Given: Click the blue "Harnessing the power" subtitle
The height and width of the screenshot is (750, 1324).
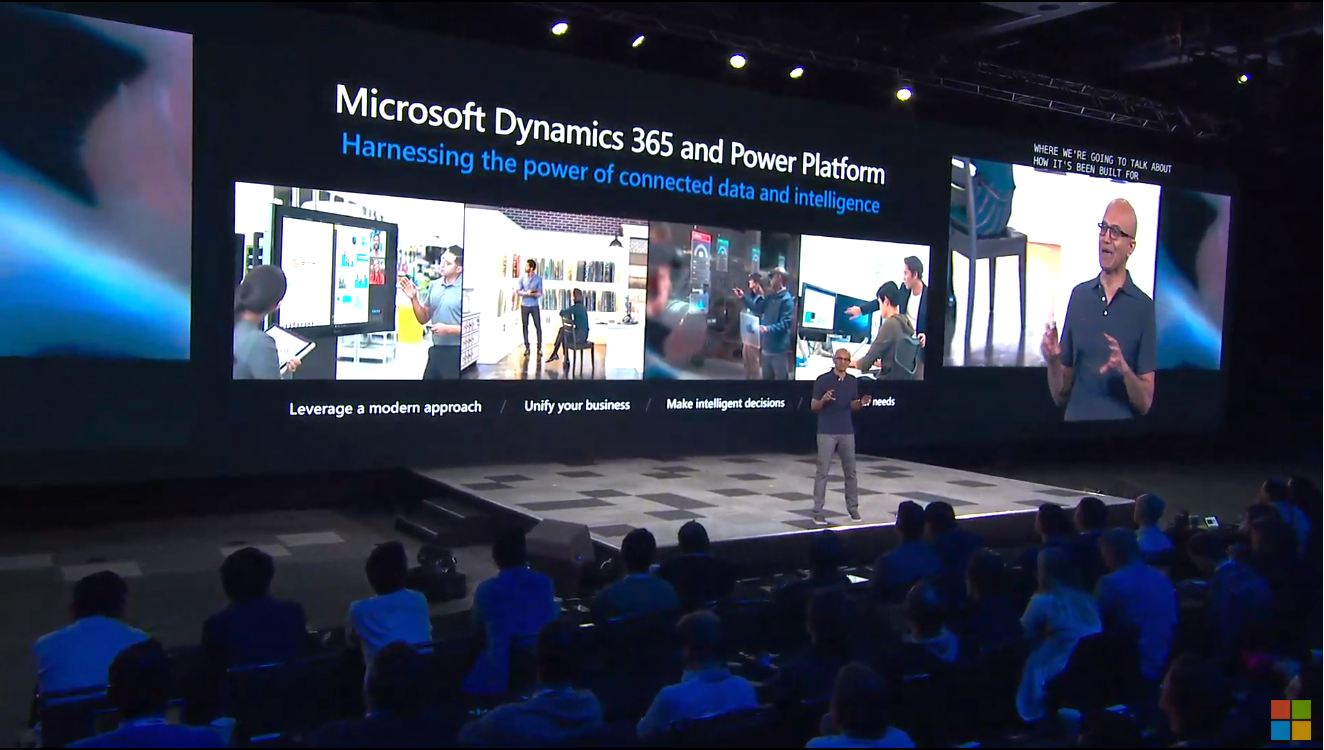Looking at the screenshot, I should (x=610, y=174).
